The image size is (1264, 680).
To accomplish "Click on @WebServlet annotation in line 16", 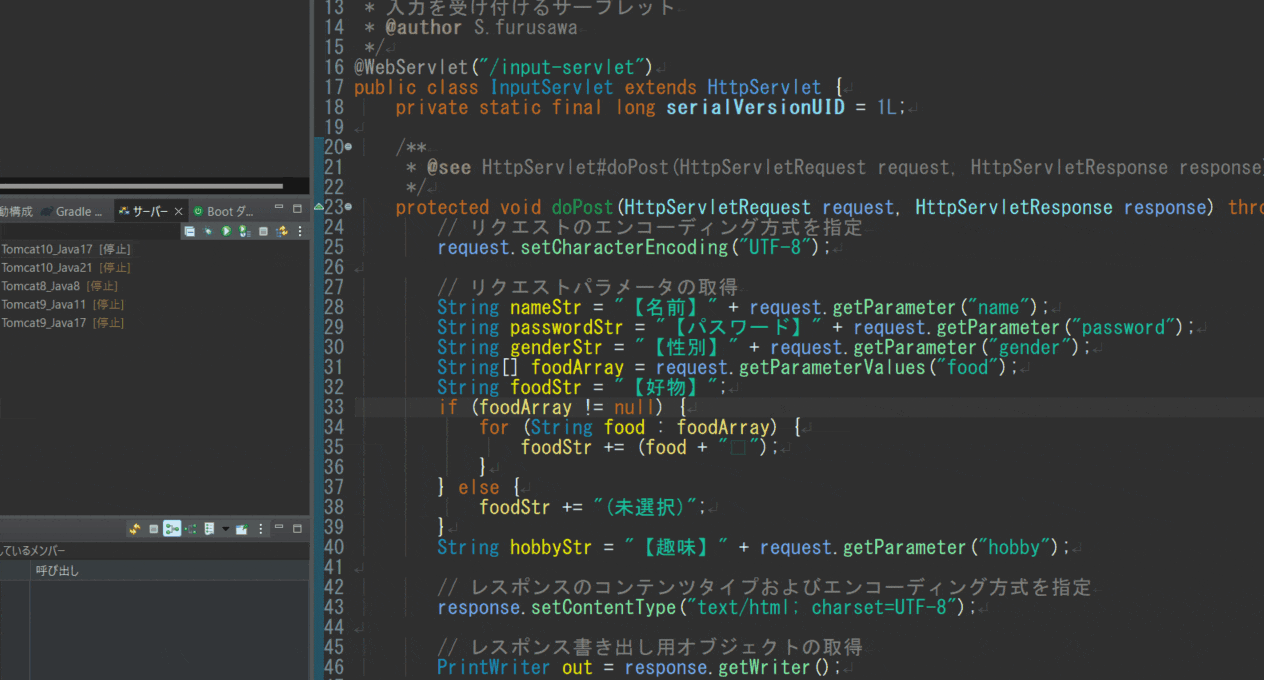I will (410, 68).
